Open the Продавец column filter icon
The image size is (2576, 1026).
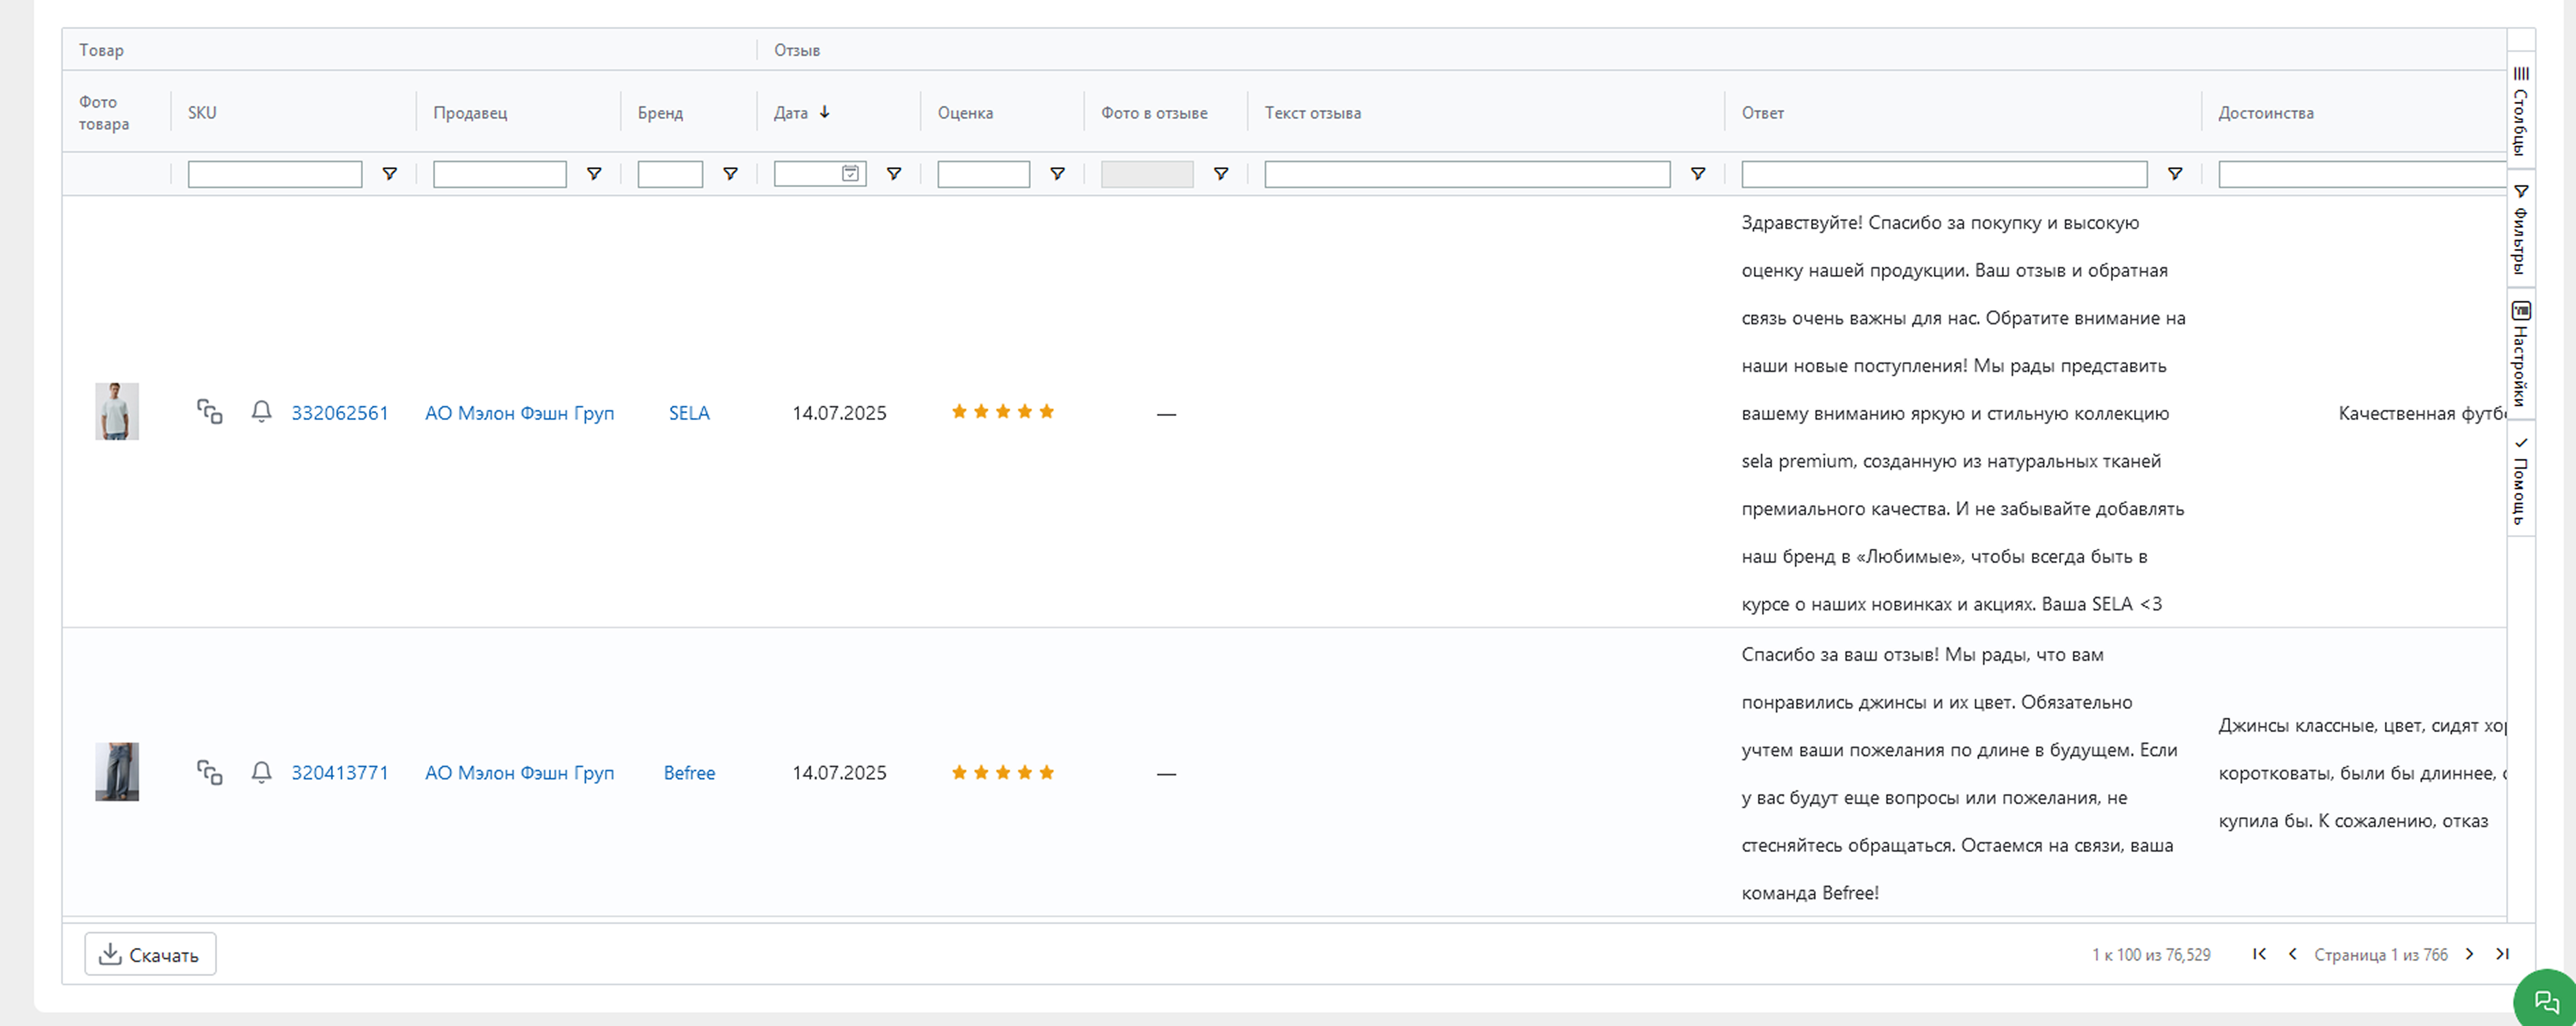coord(594,174)
